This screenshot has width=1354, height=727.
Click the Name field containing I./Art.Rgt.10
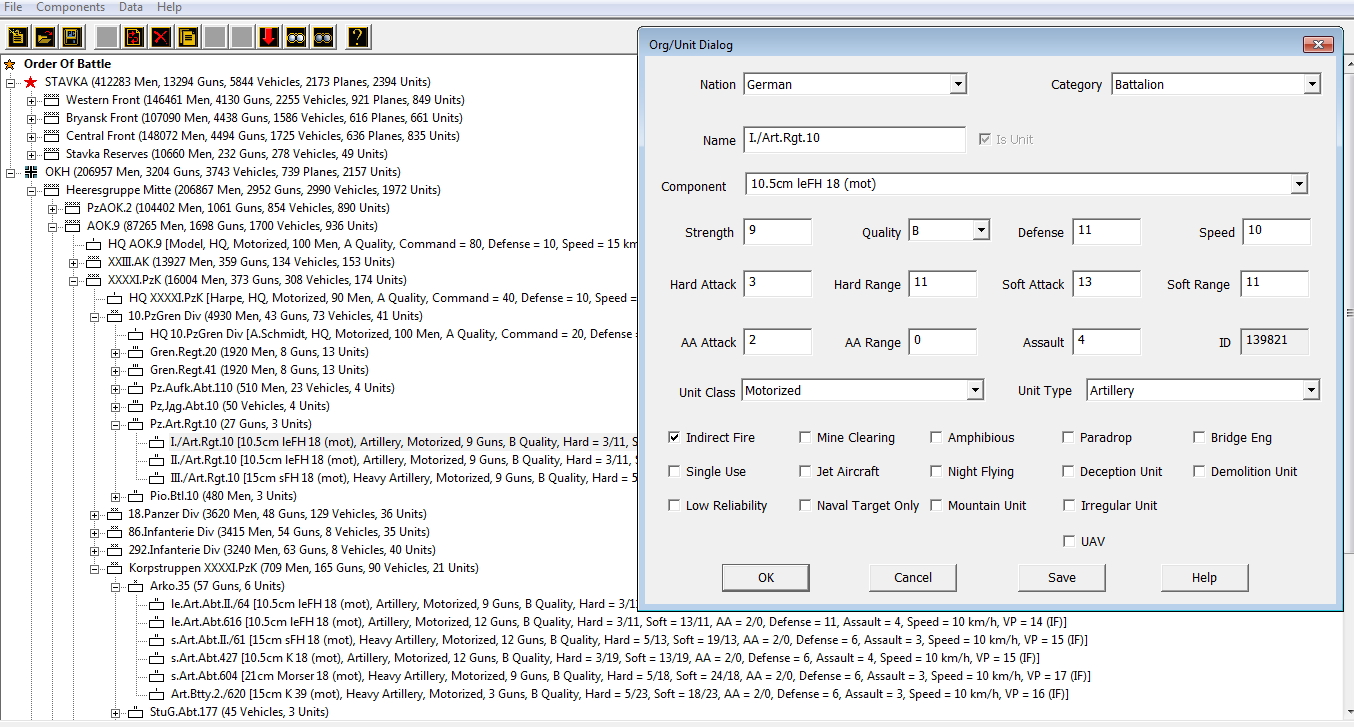pos(855,139)
